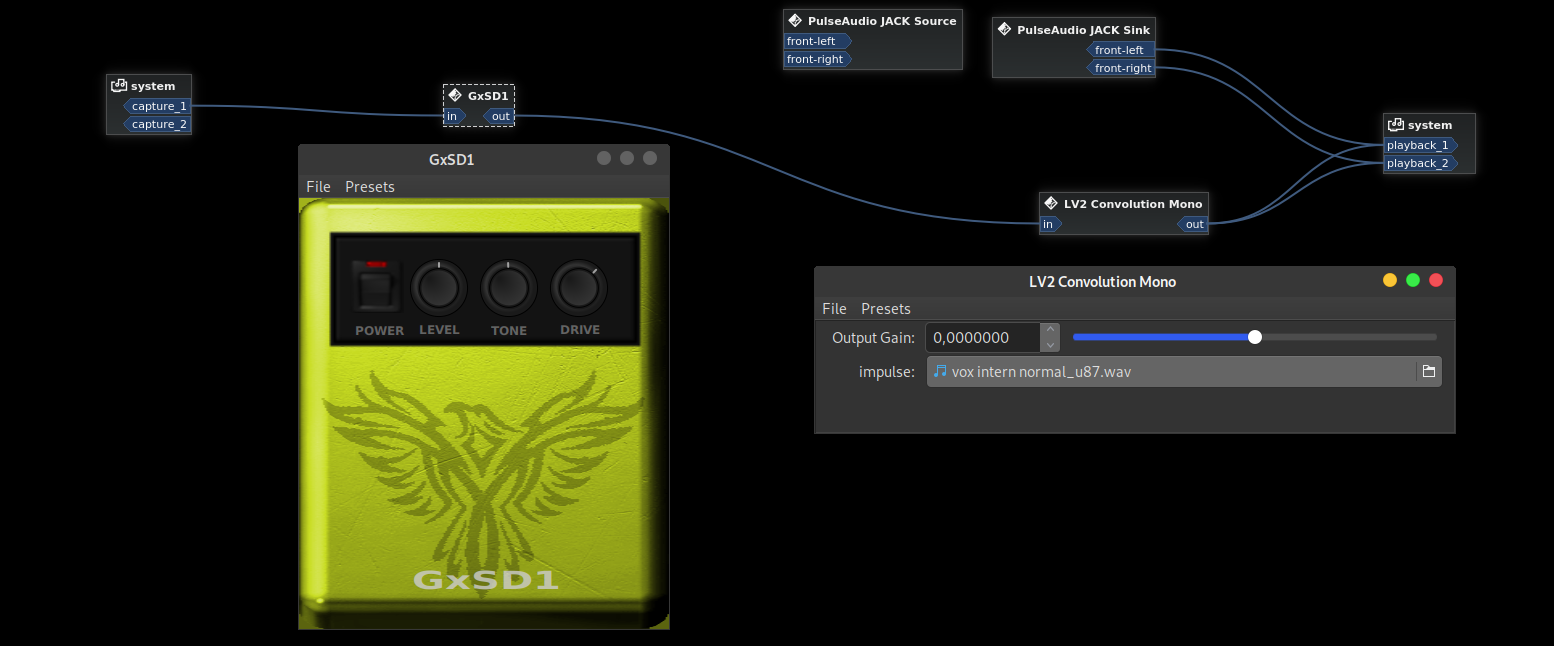The image size is (1554, 646).
Task: Click the Output Gain value field
Action: (x=983, y=338)
